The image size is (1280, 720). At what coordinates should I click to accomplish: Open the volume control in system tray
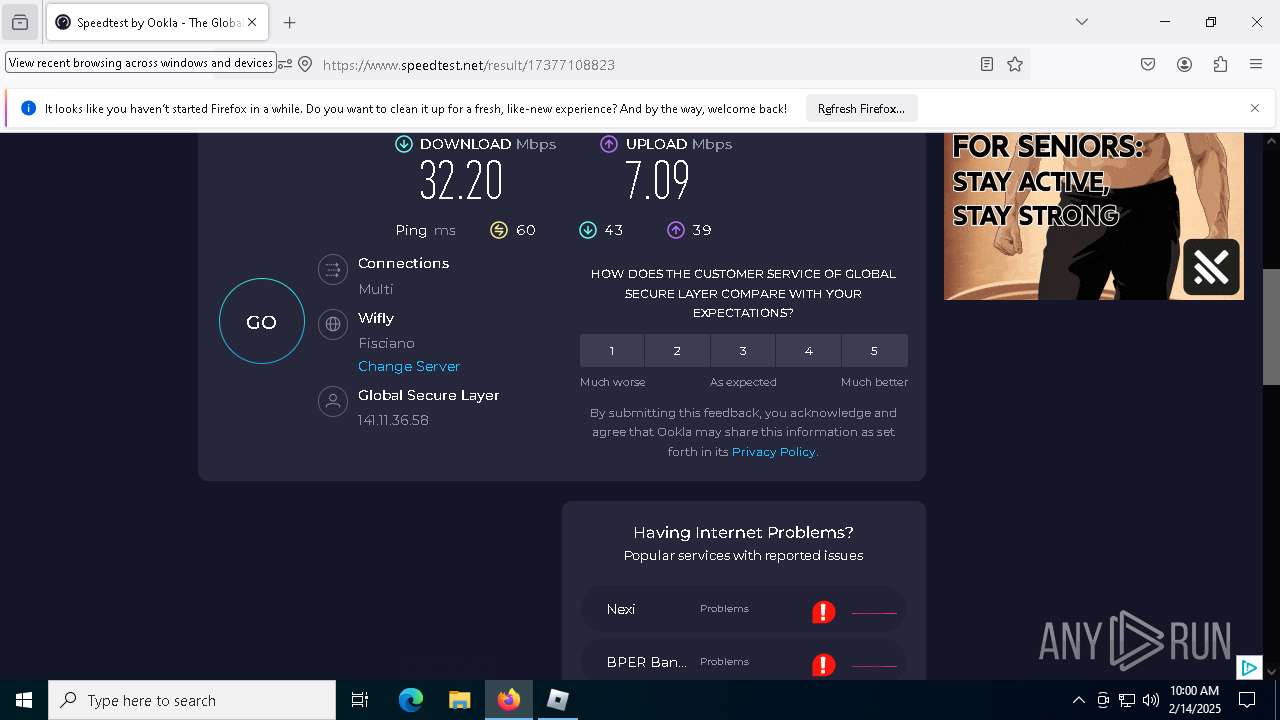pyautogui.click(x=1151, y=700)
